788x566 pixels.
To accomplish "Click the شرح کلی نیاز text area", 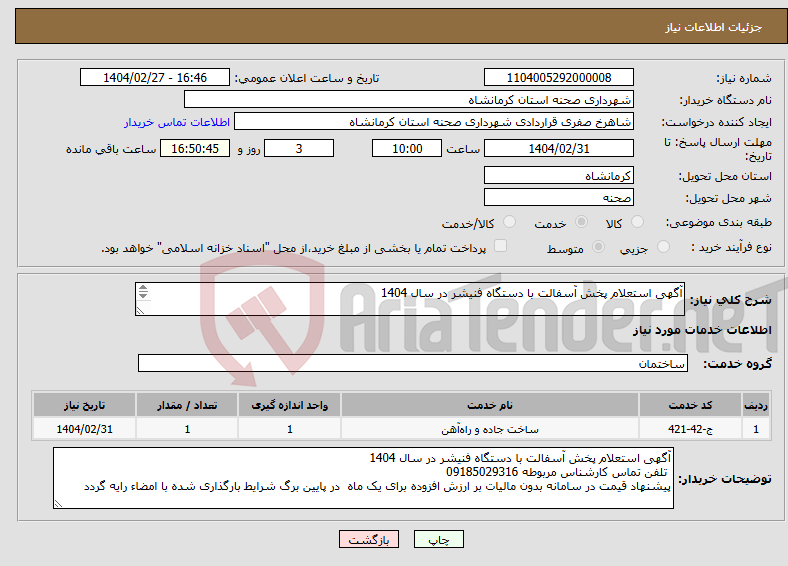I will click(410, 299).
